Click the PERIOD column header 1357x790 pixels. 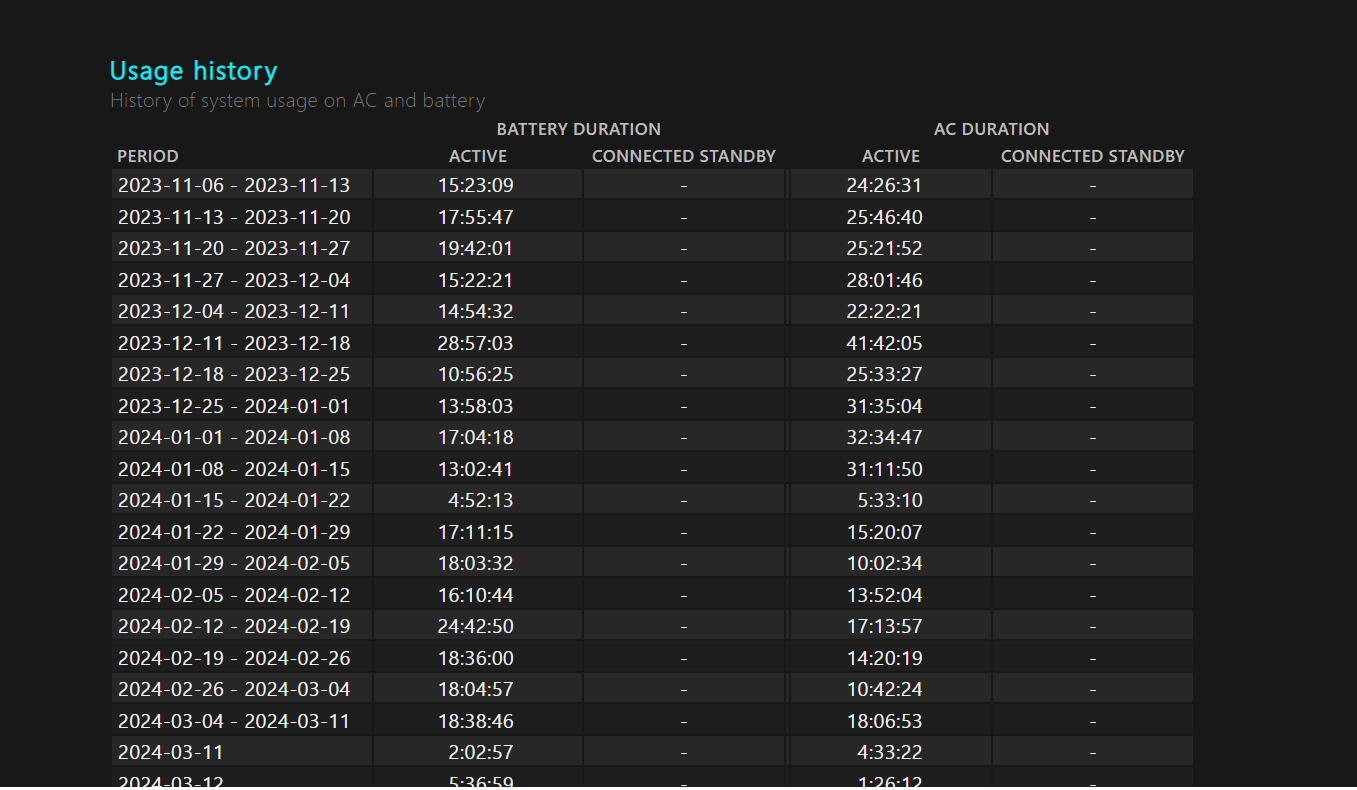tap(148, 156)
